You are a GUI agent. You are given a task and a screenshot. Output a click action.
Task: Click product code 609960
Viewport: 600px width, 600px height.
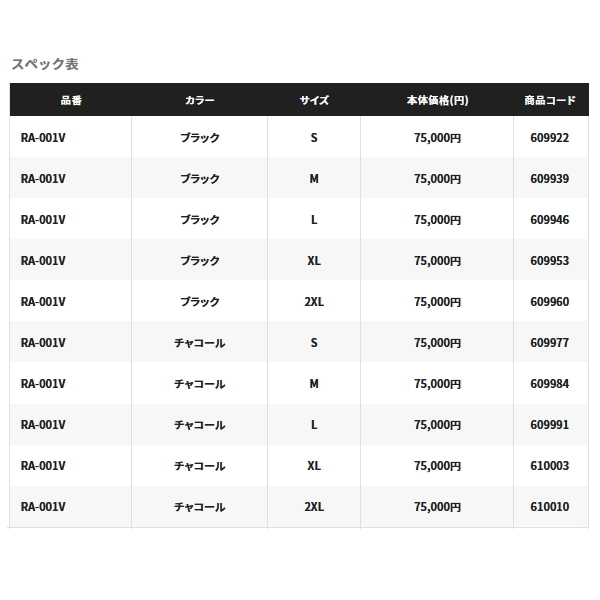coord(549,302)
